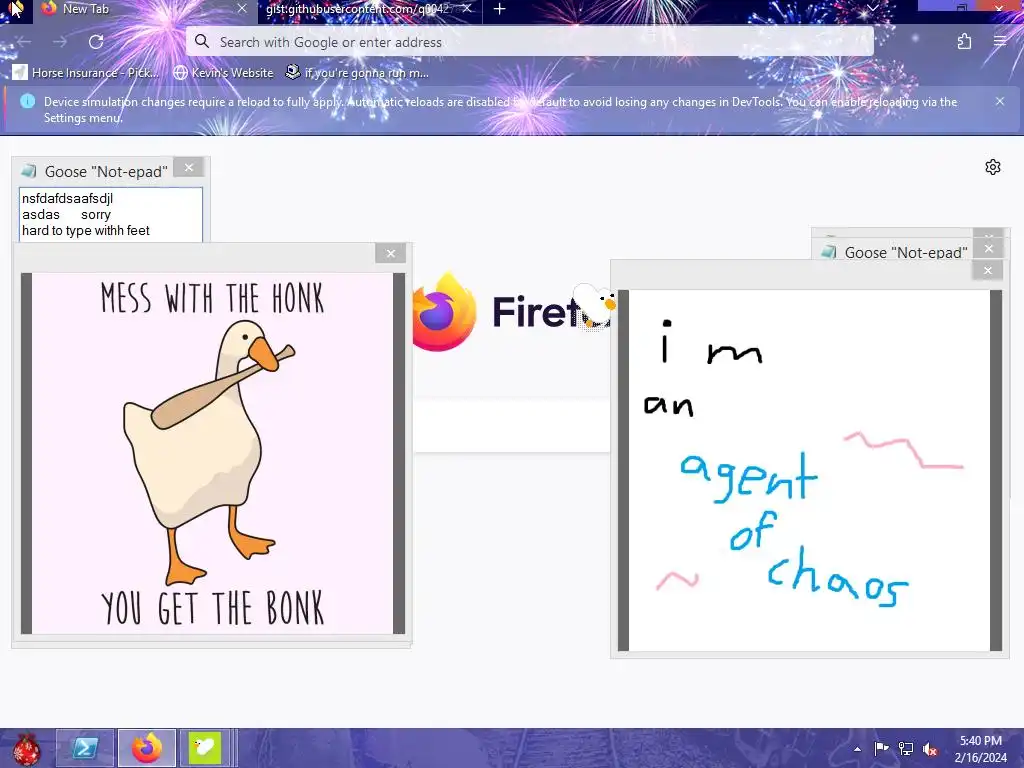Click the agent of chaos drawing
Screen dimensions: 1024x768
810,470
